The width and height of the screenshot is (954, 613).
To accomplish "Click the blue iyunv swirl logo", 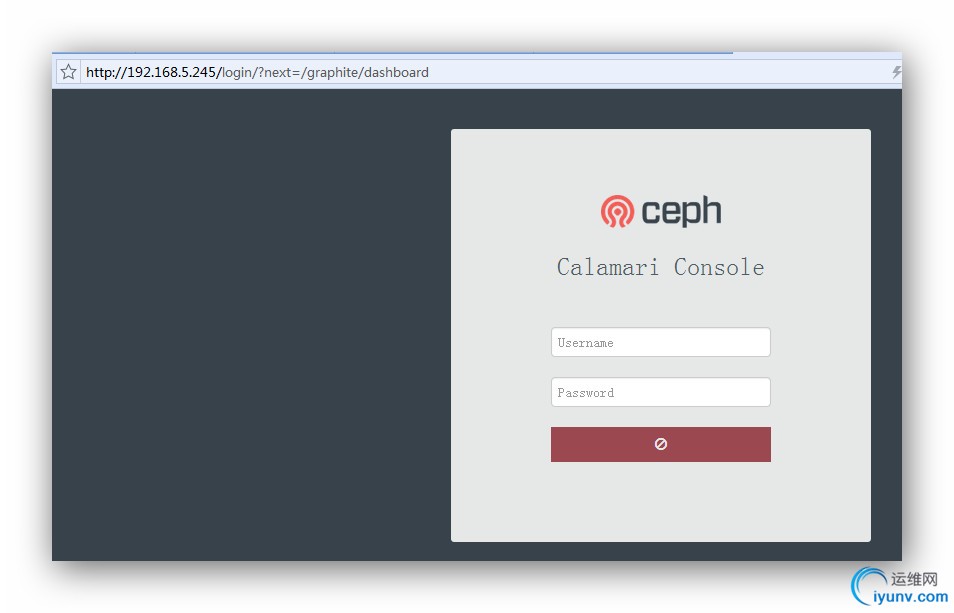I will point(867,585).
